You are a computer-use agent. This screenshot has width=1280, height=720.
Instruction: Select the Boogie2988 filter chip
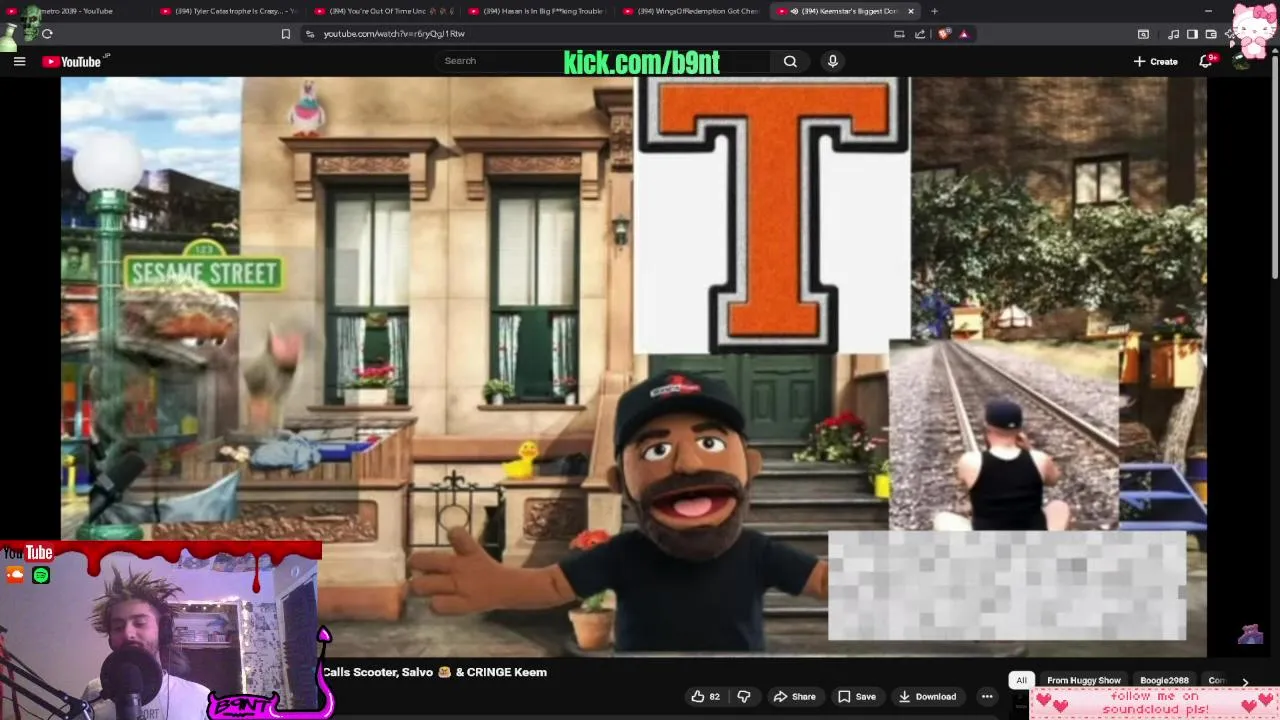pyautogui.click(x=1164, y=681)
